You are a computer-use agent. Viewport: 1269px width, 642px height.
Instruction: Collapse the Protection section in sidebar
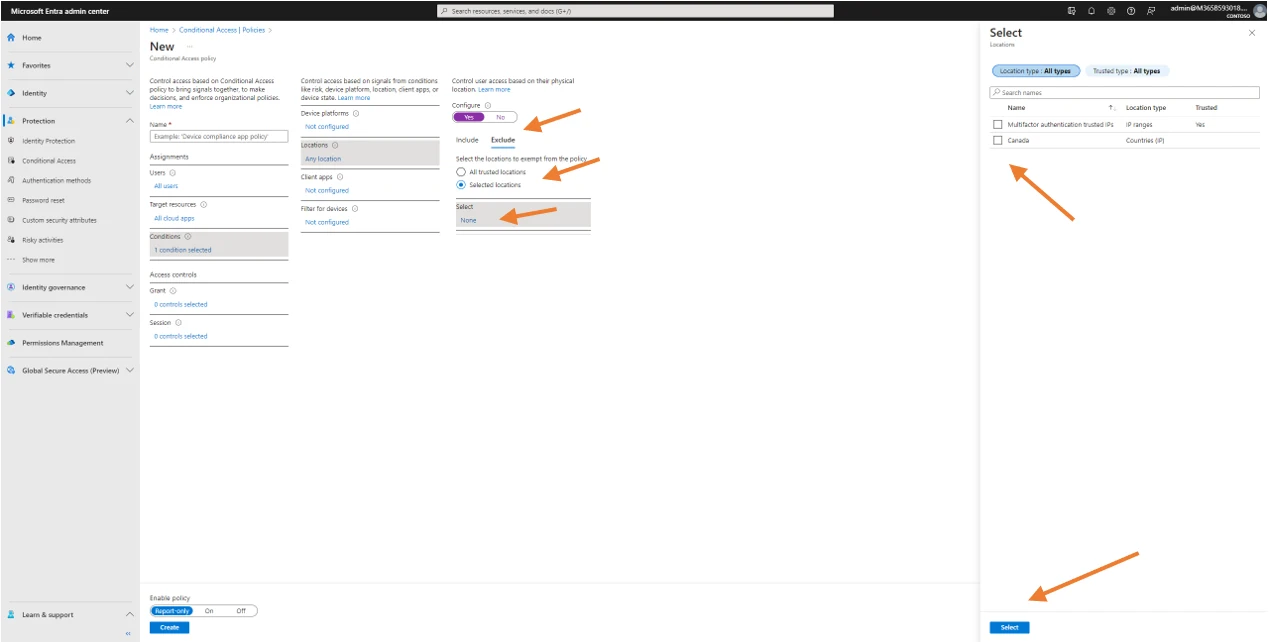(129, 121)
